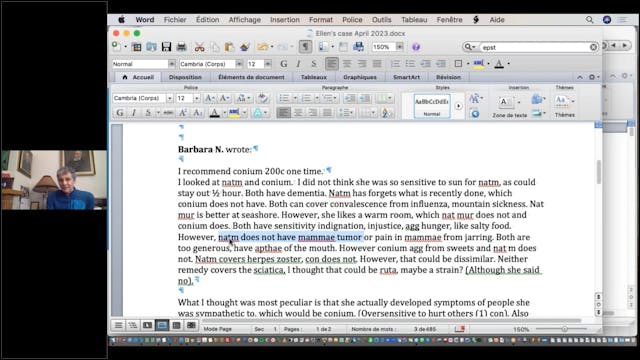The image size is (640, 360).
Task: Switch to the Disposition tab
Action: point(185,77)
